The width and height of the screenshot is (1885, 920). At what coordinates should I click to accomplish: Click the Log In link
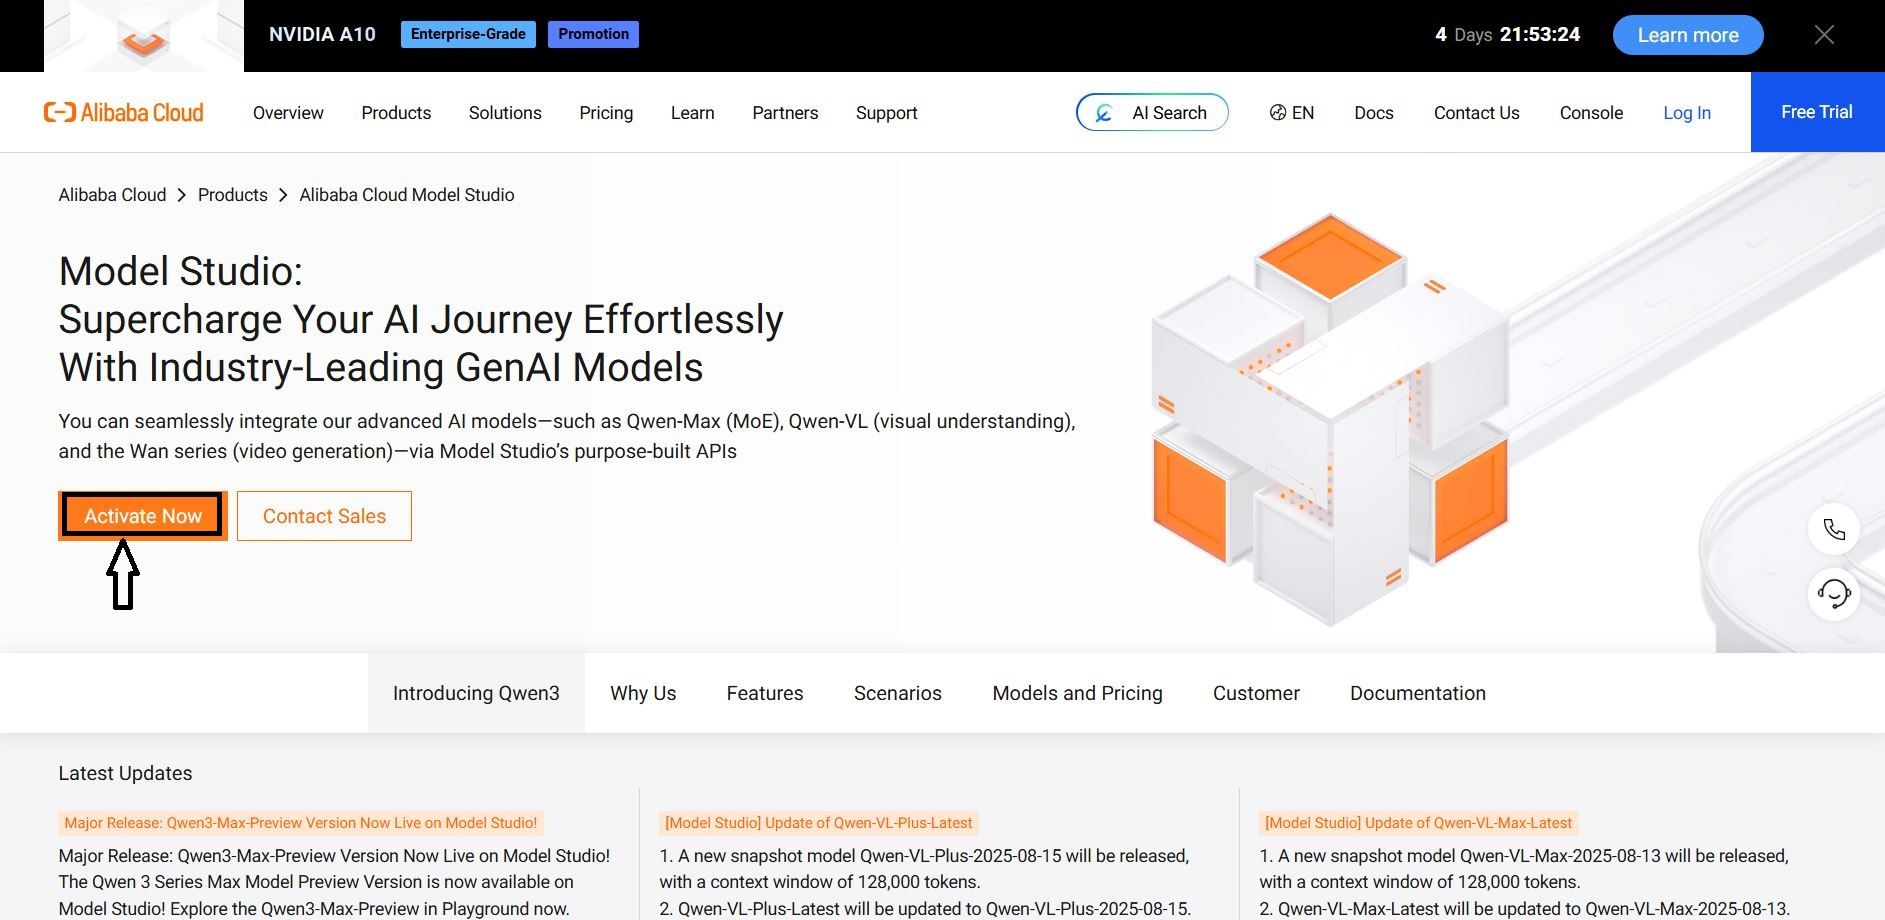click(1687, 113)
